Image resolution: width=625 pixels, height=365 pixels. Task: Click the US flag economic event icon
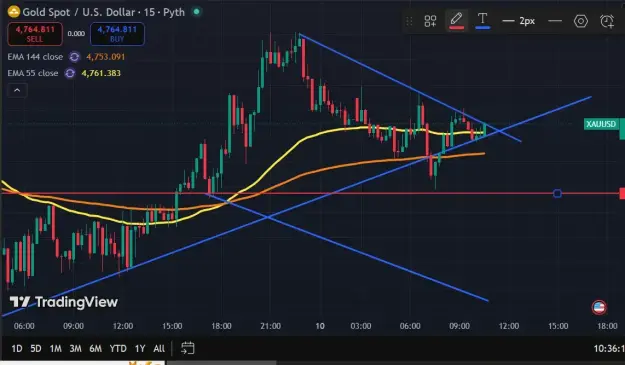coord(599,307)
